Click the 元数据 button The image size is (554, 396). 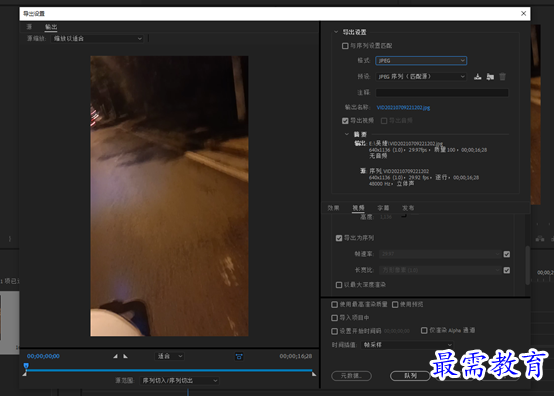(x=351, y=376)
